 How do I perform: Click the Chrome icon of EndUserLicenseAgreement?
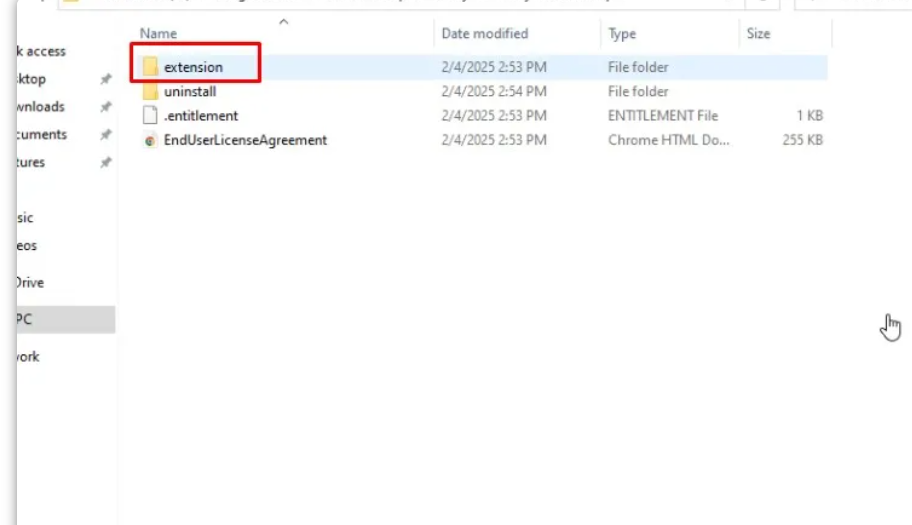tap(150, 140)
